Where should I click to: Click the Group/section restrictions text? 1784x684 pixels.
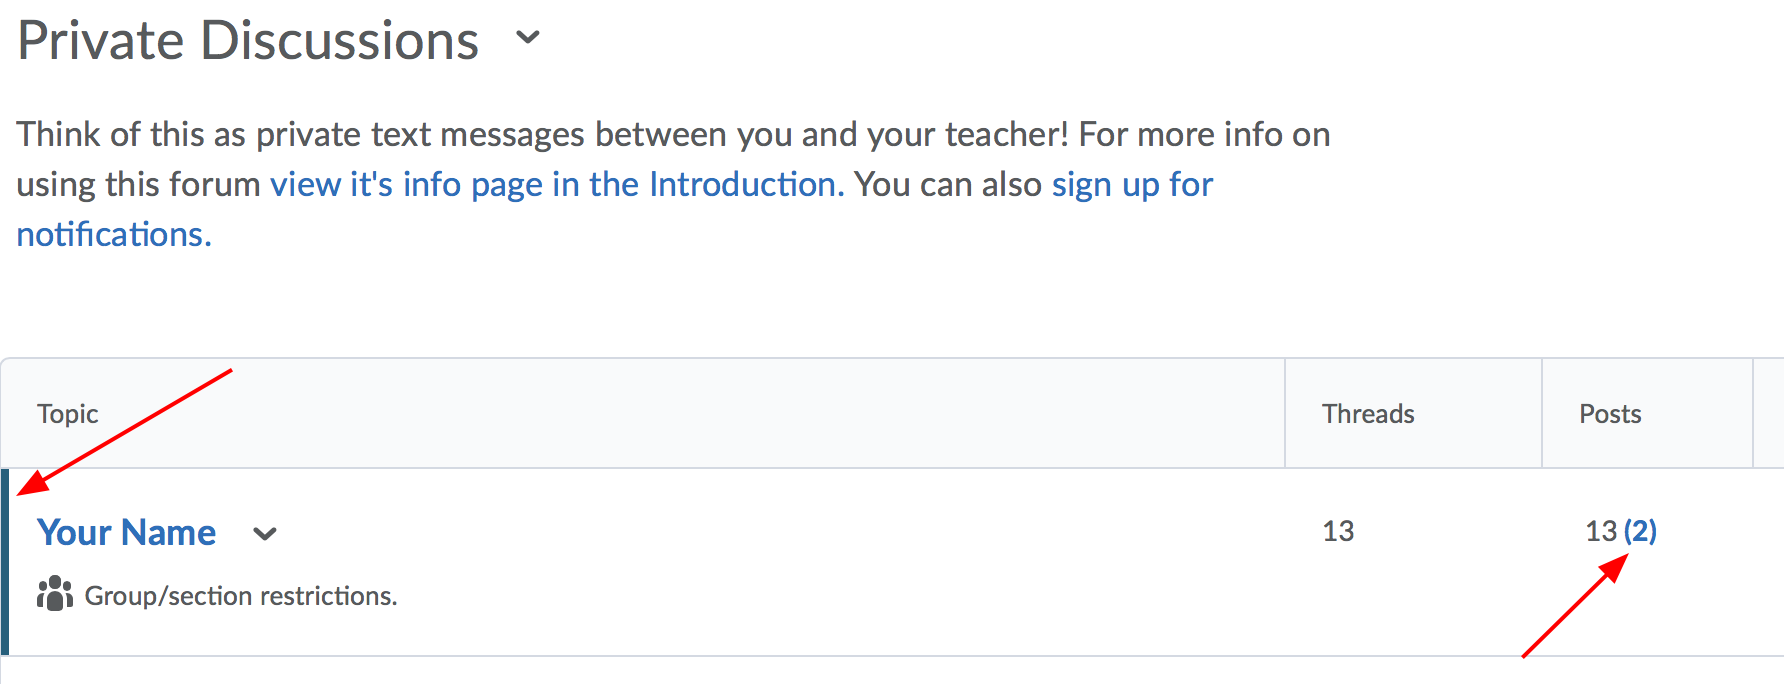(x=241, y=596)
